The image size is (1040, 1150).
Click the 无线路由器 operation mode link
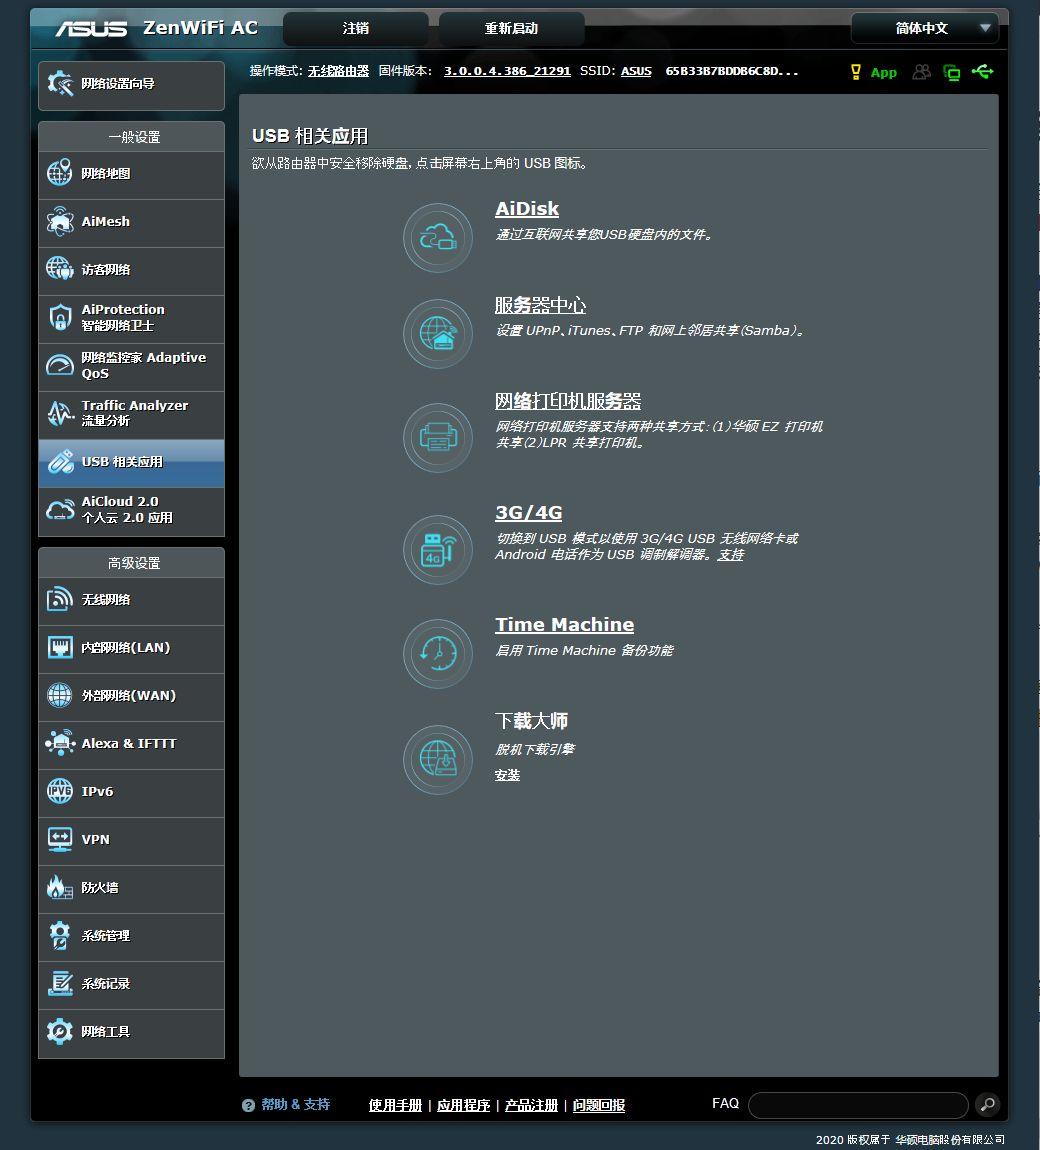[338, 71]
